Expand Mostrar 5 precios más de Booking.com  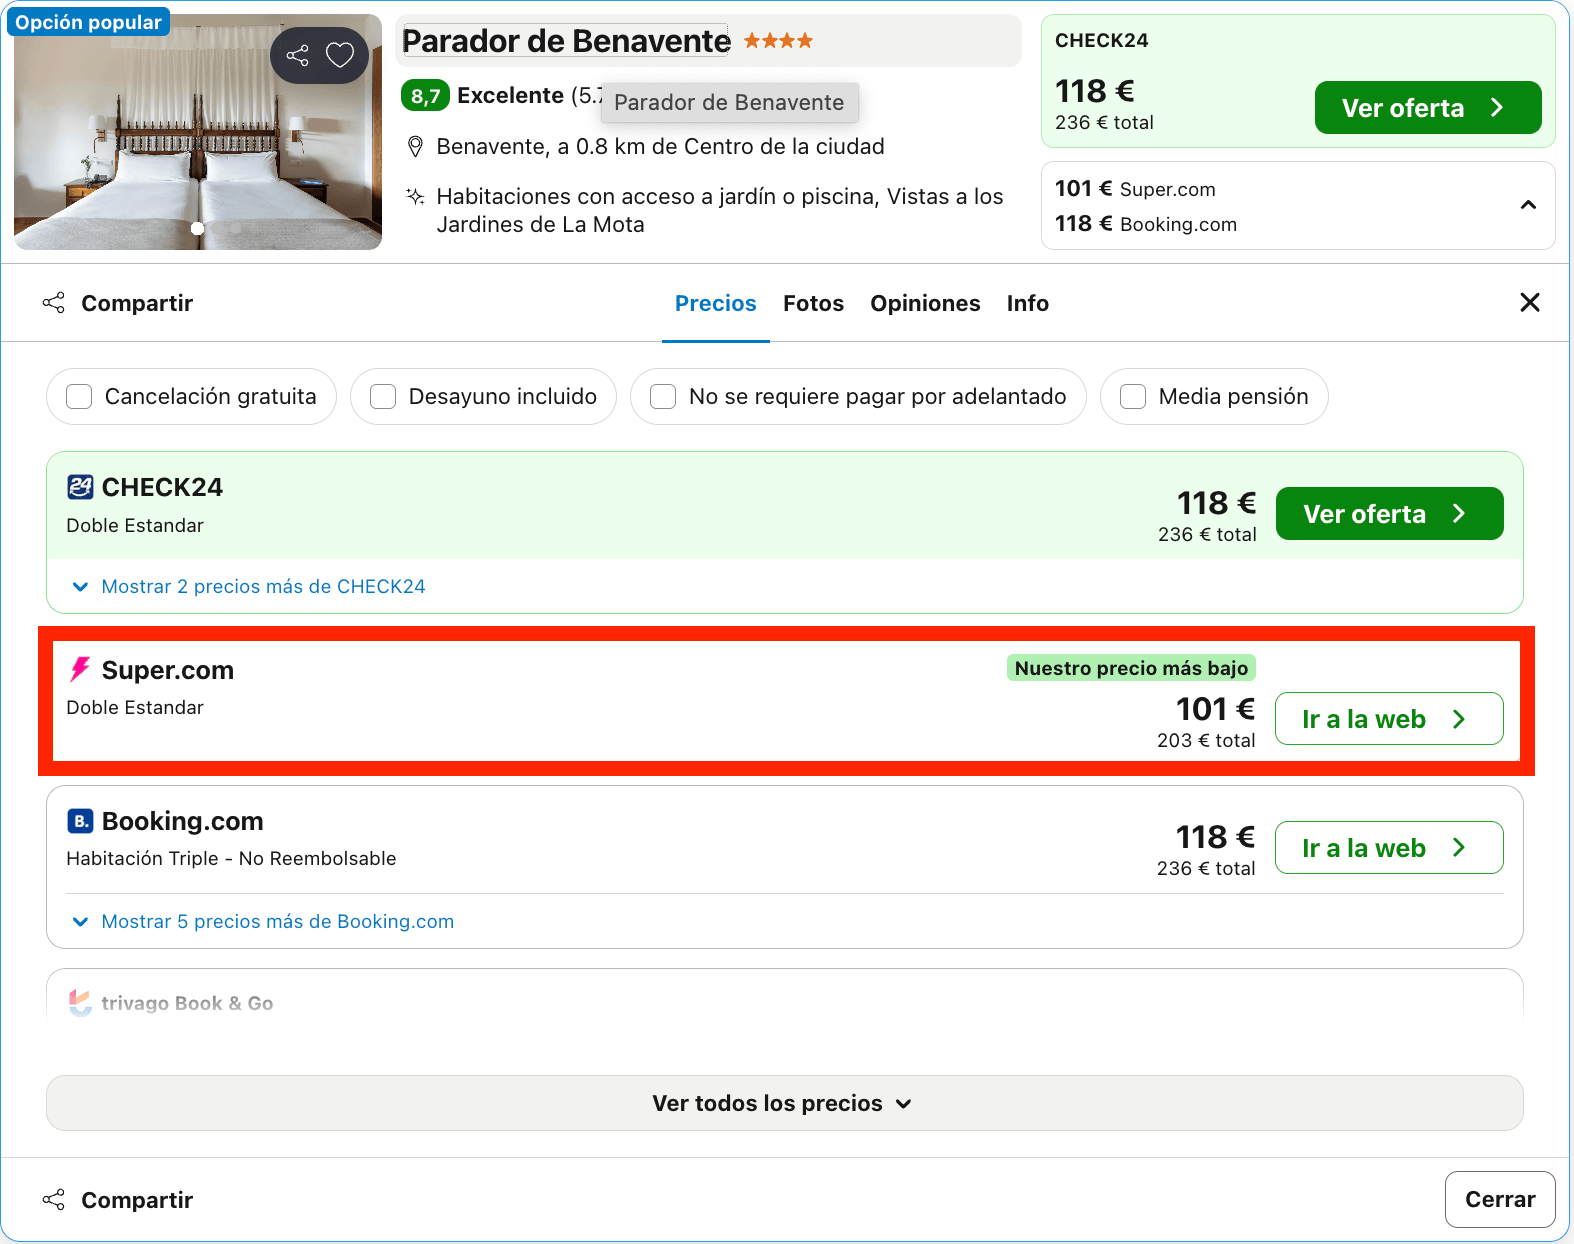pyautogui.click(x=262, y=921)
